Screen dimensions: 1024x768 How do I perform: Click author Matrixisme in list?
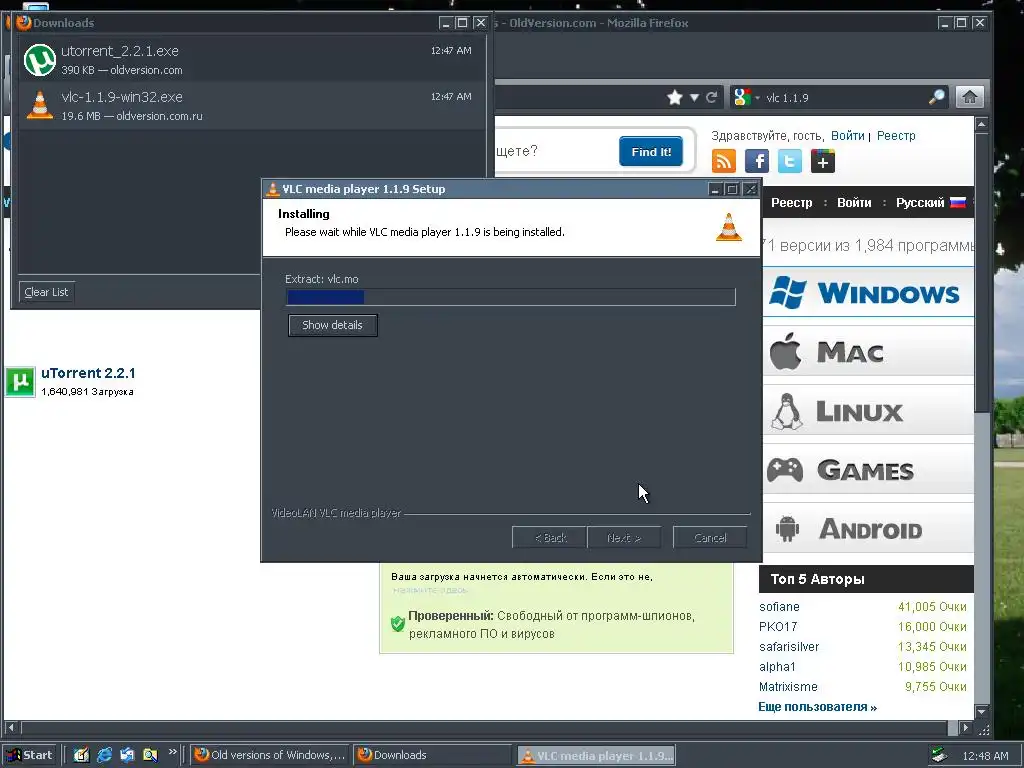[x=788, y=687]
